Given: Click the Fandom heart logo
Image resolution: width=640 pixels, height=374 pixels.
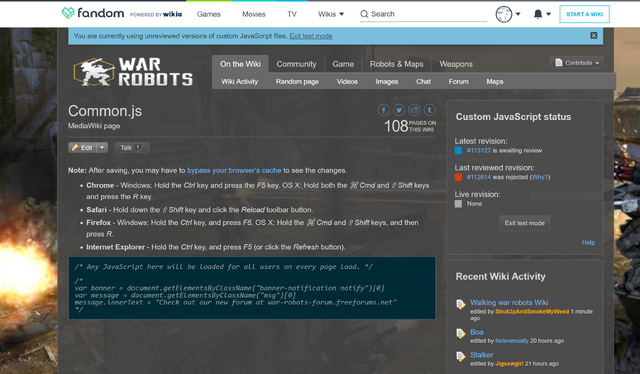Looking at the screenshot, I should point(68,13).
